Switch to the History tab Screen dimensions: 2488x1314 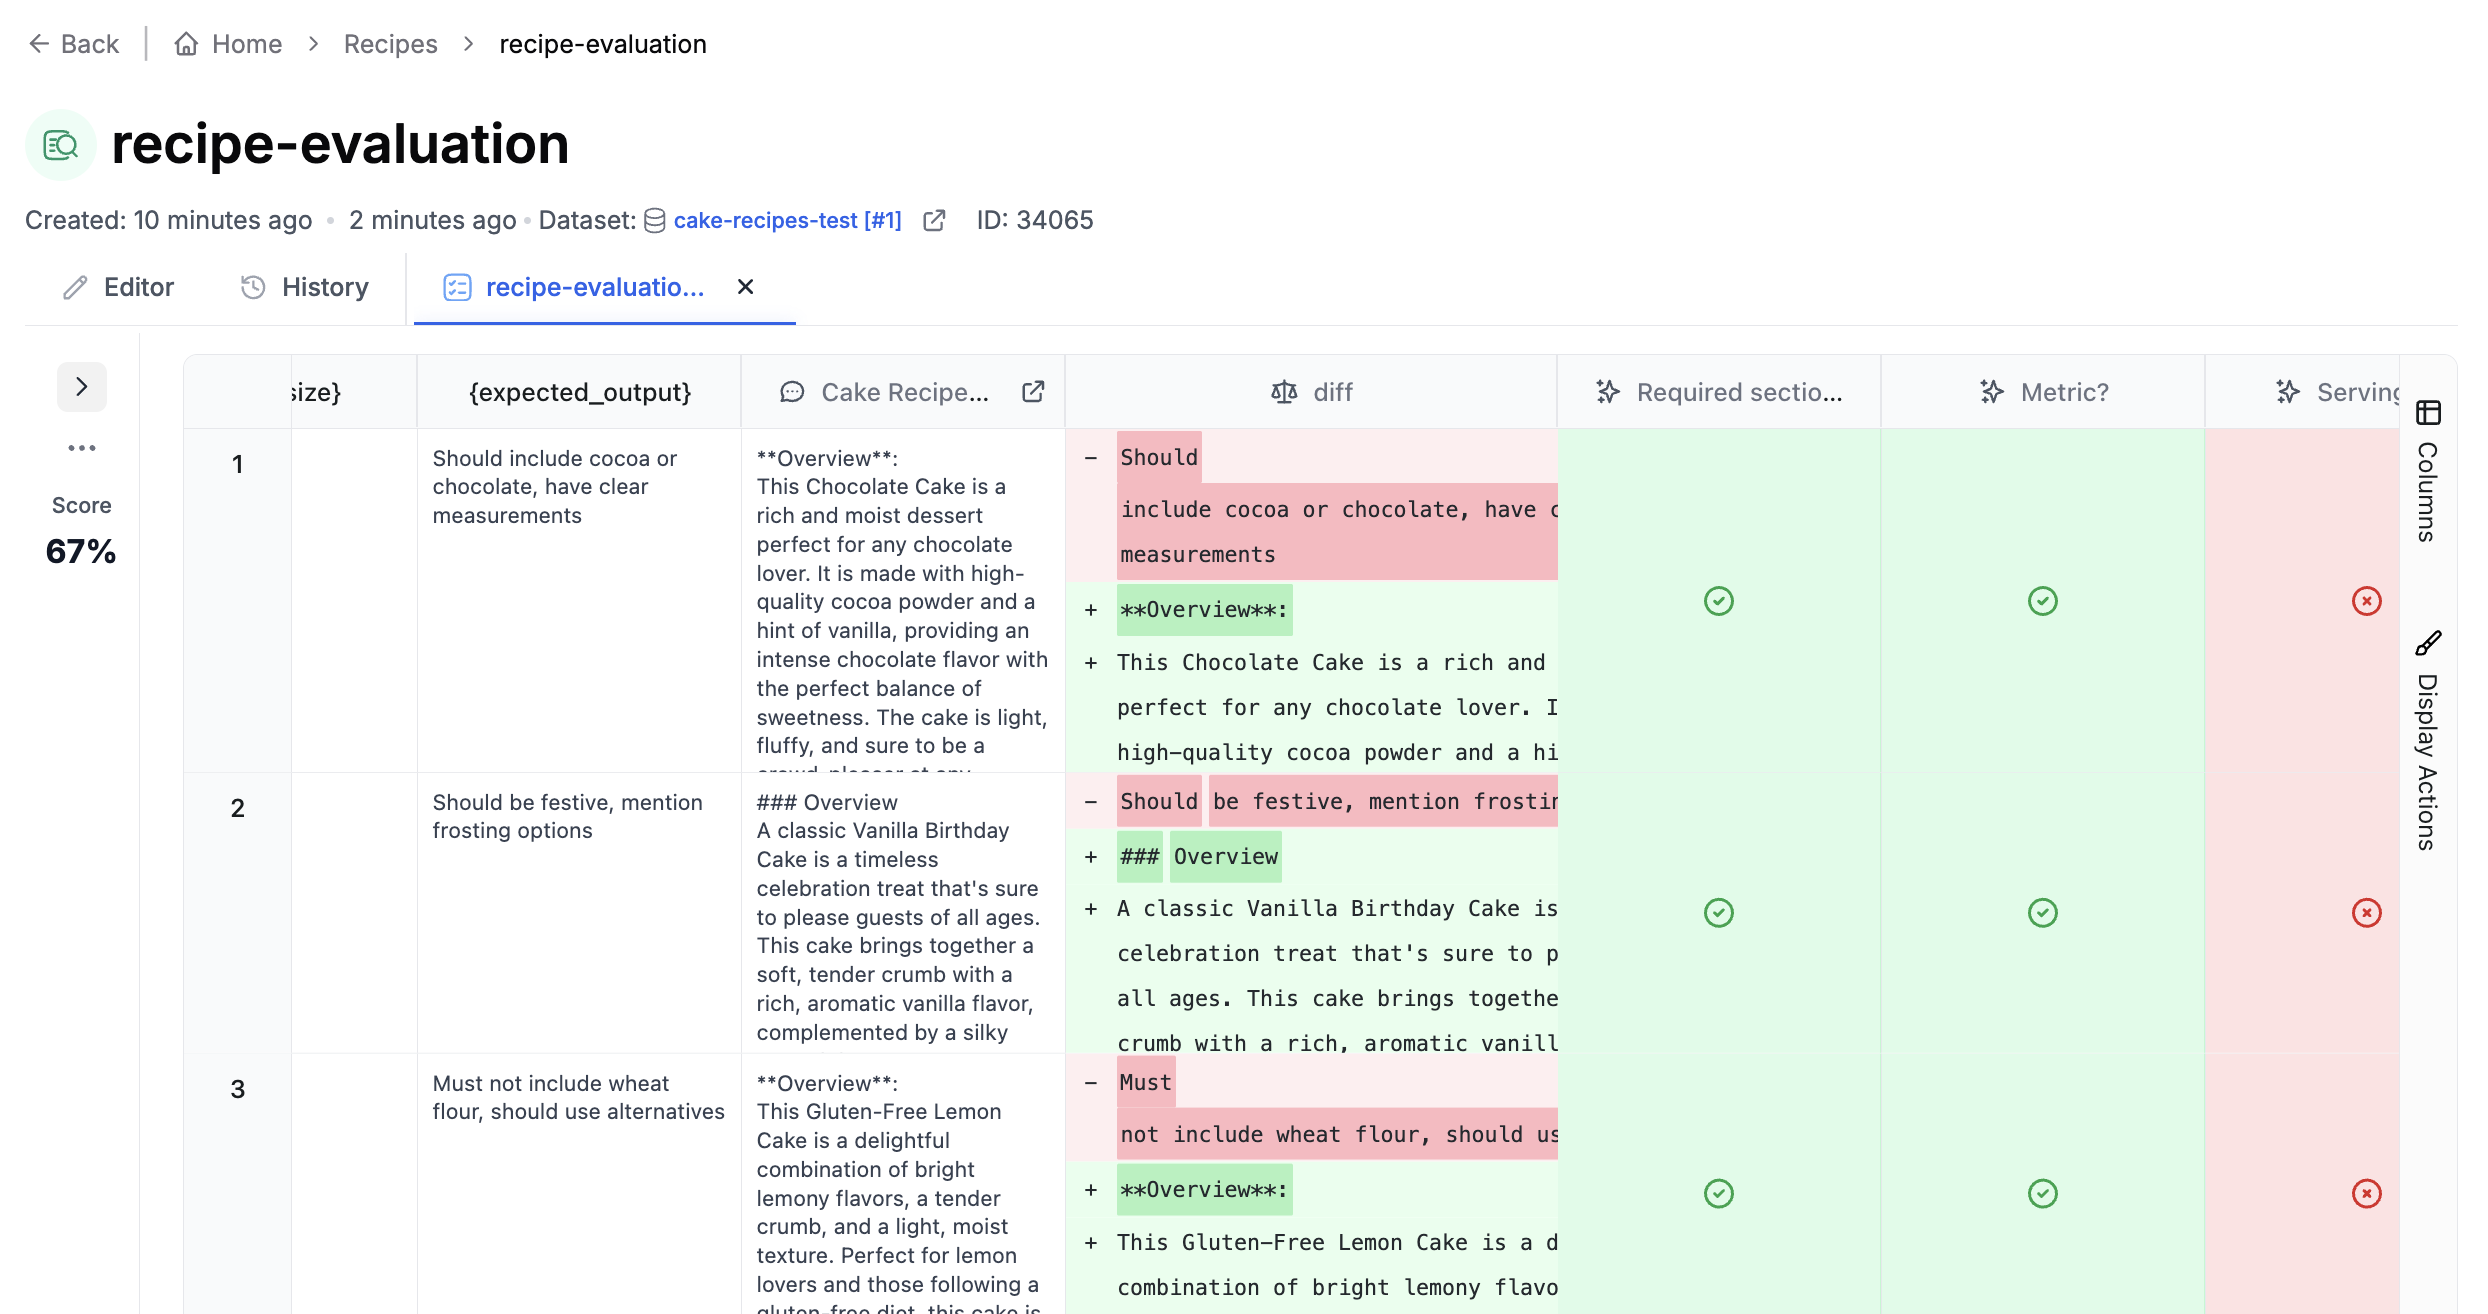pyautogui.click(x=323, y=287)
